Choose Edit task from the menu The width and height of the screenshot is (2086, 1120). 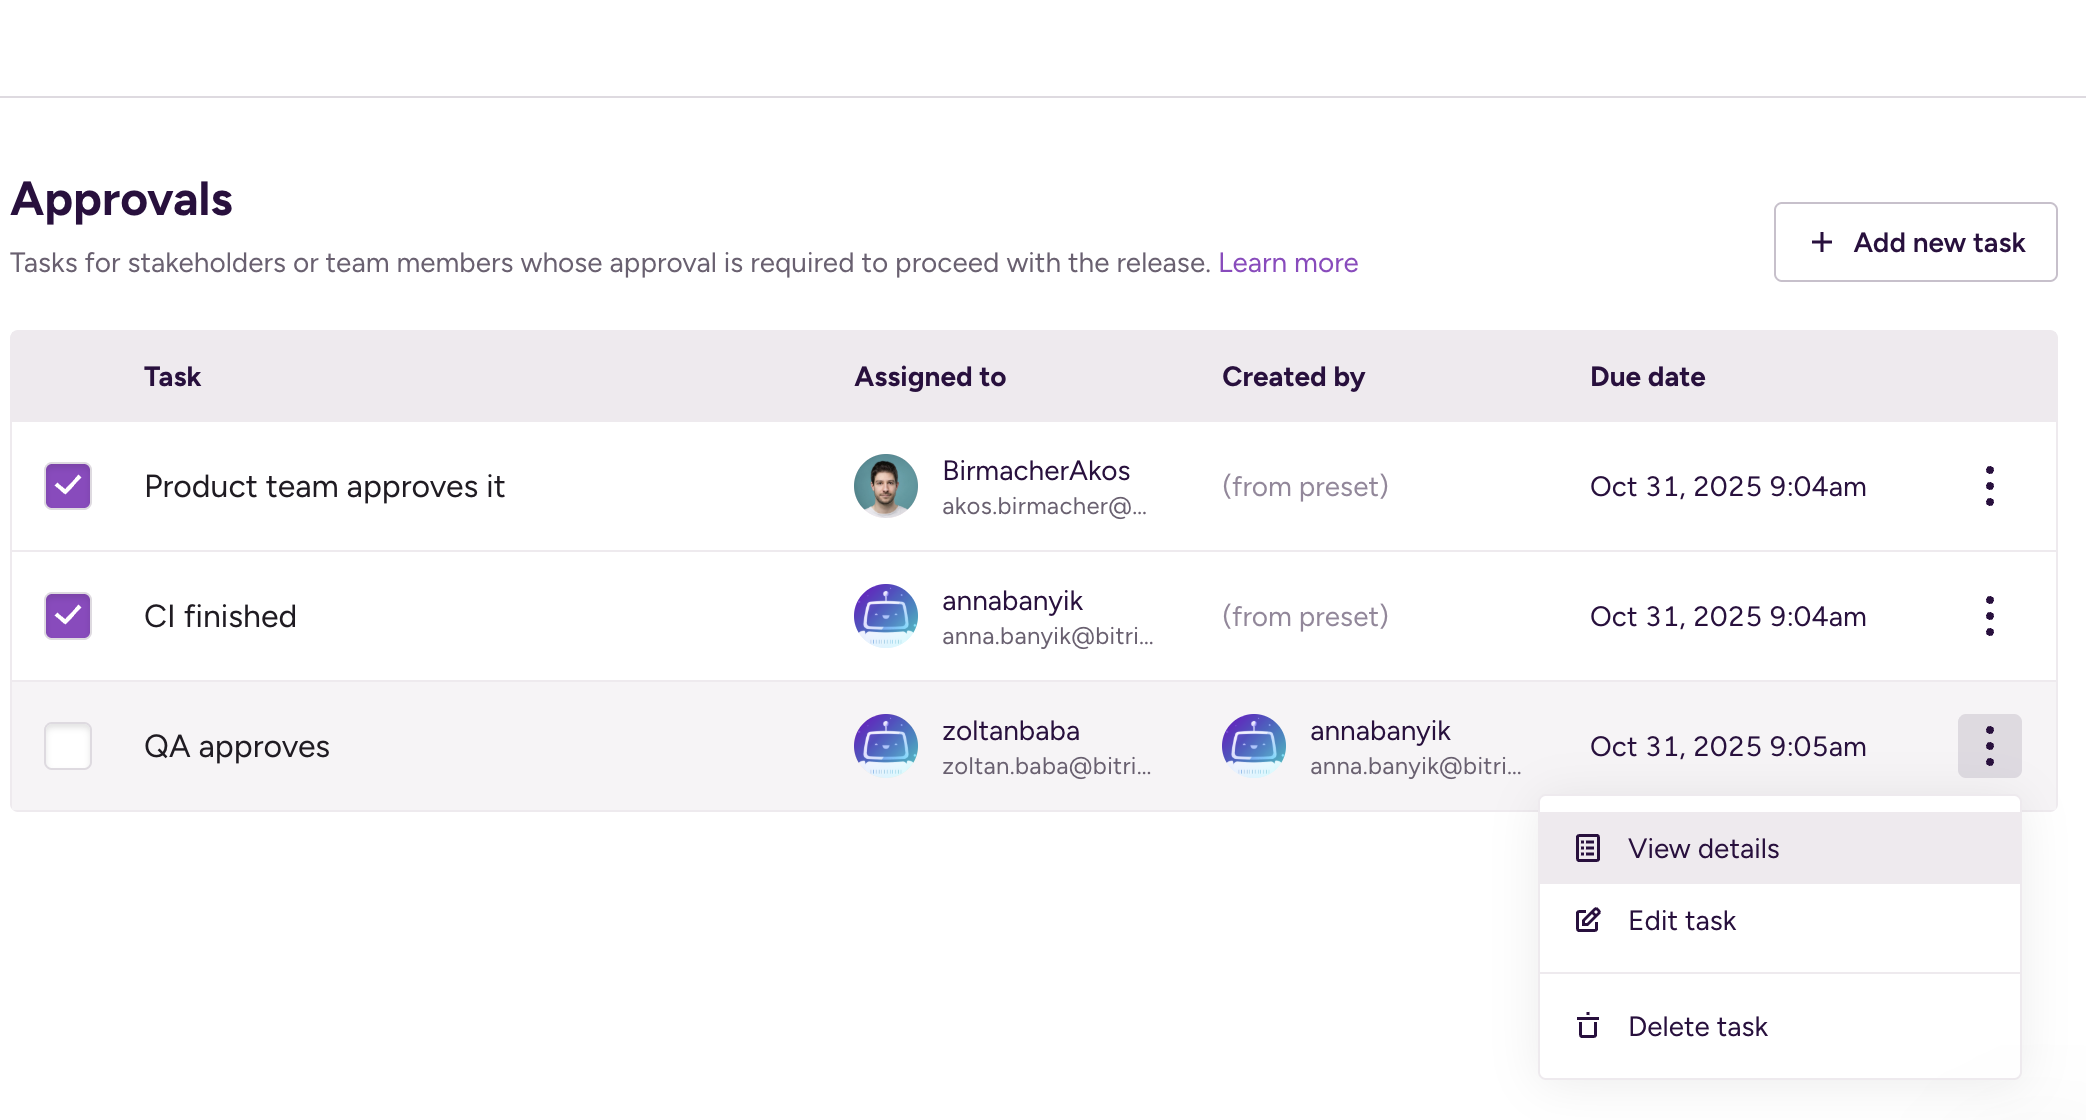(x=1681, y=920)
